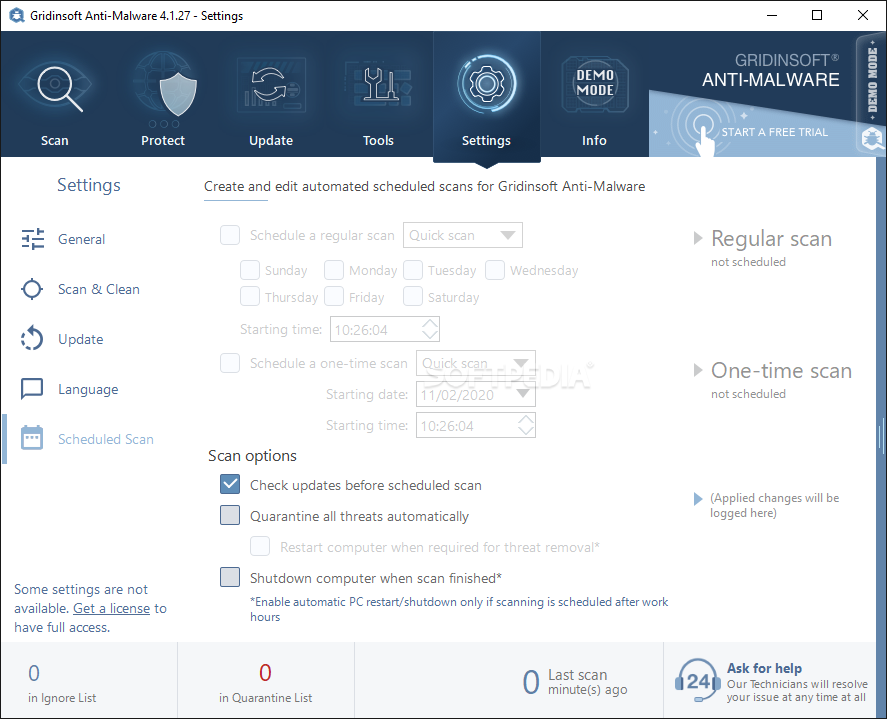Open regular scan type Quick scan dropdown
This screenshot has height=719, width=887.
point(463,235)
